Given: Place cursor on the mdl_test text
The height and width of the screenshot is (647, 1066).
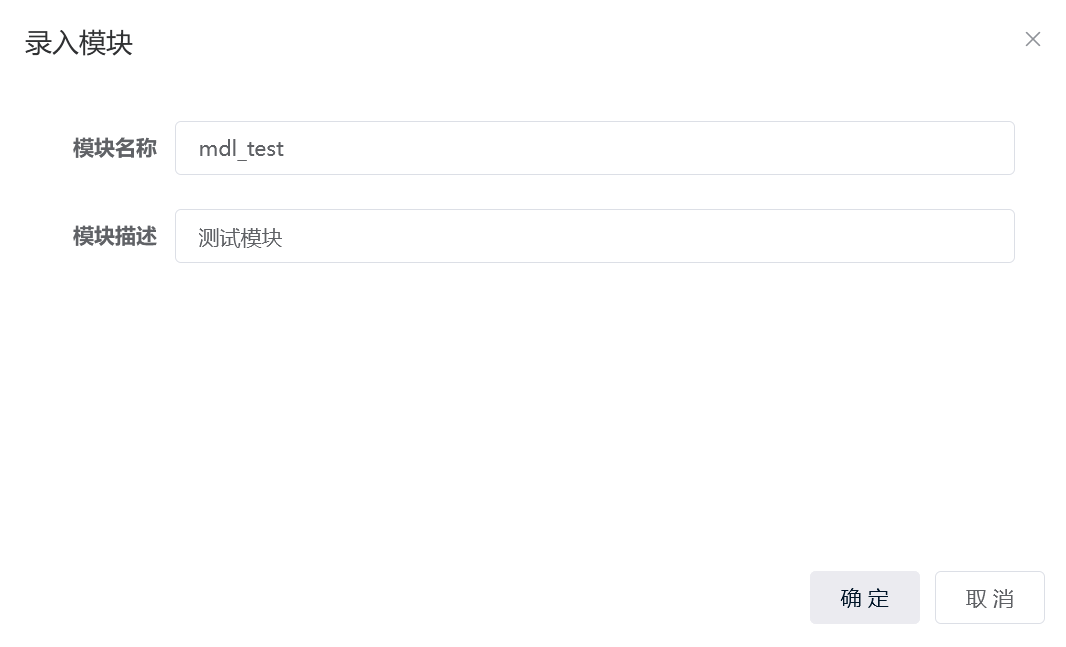Looking at the screenshot, I should click(x=241, y=149).
